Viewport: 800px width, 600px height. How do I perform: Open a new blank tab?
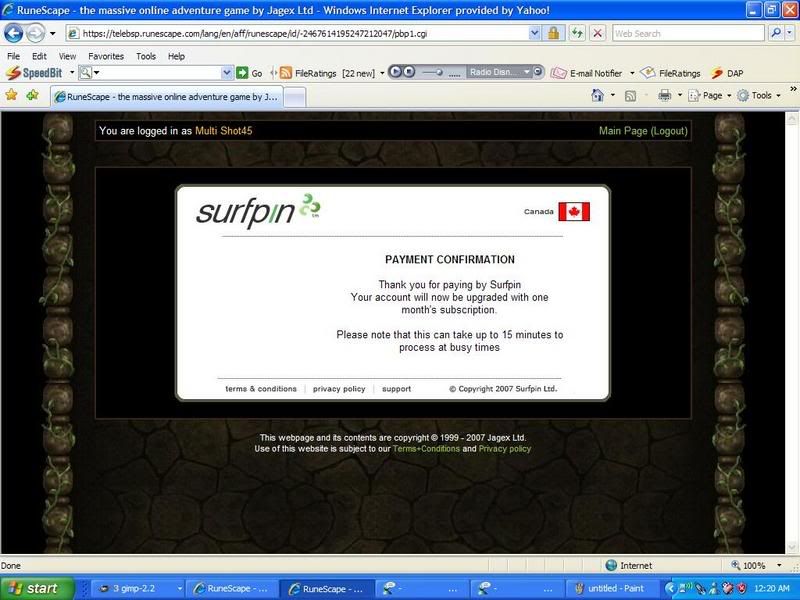click(x=294, y=97)
